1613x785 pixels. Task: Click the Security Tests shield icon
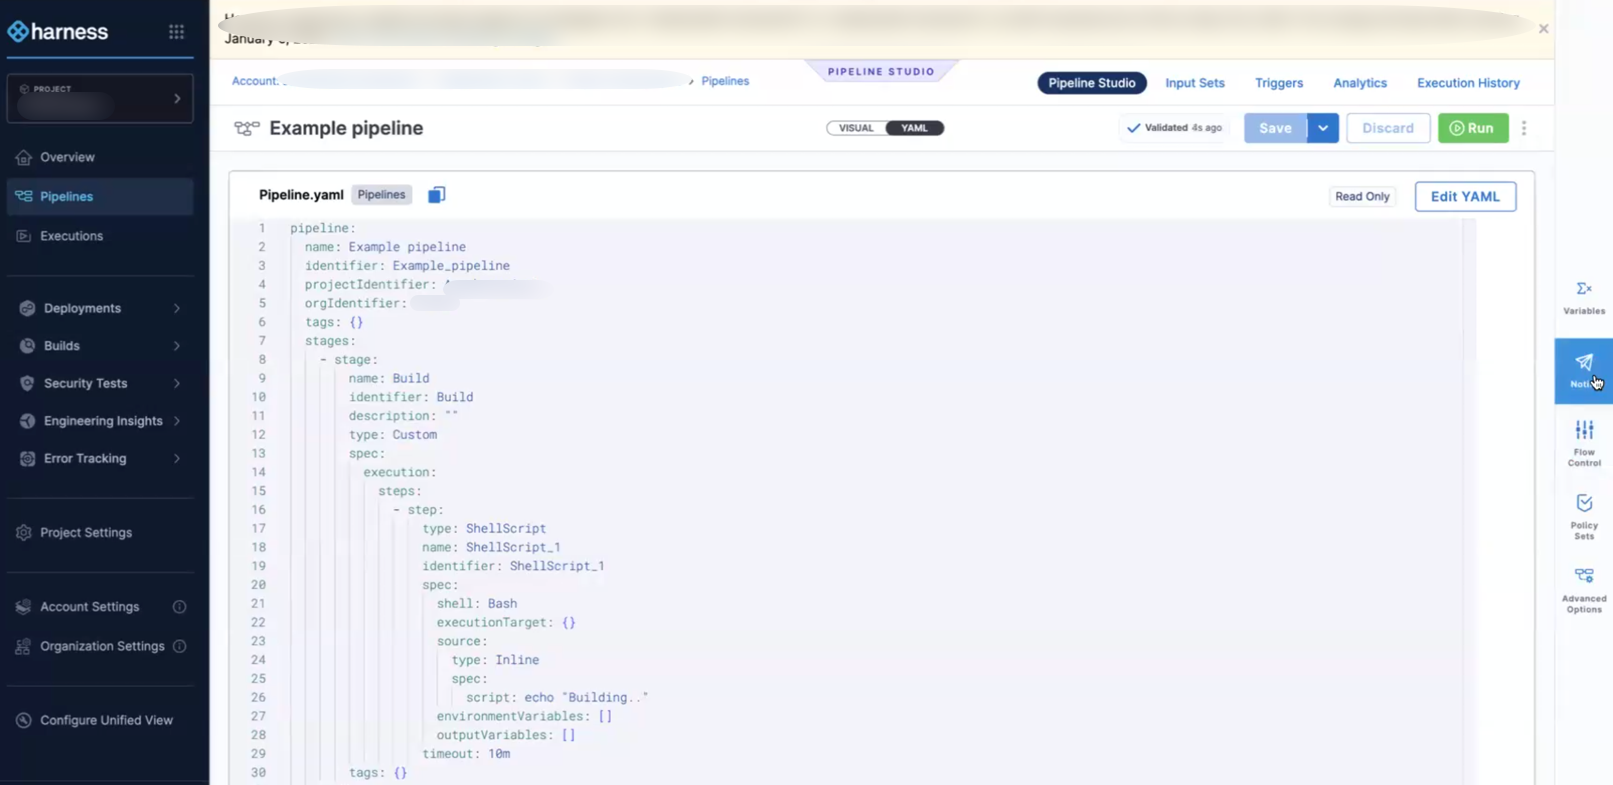coord(27,383)
